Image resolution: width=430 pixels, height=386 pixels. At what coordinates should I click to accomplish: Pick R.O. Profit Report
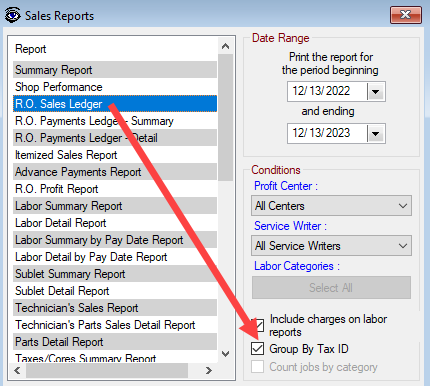(x=115, y=189)
